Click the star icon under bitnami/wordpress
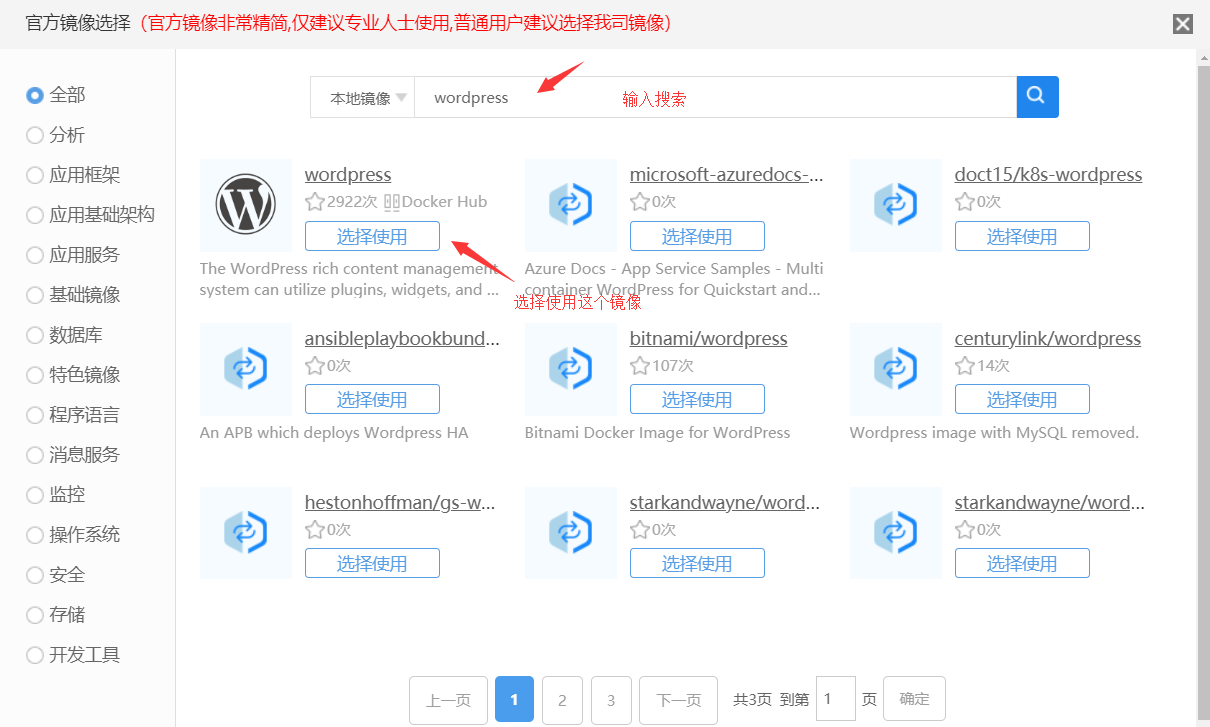Viewport: 1210px width, 727px height. [640, 366]
